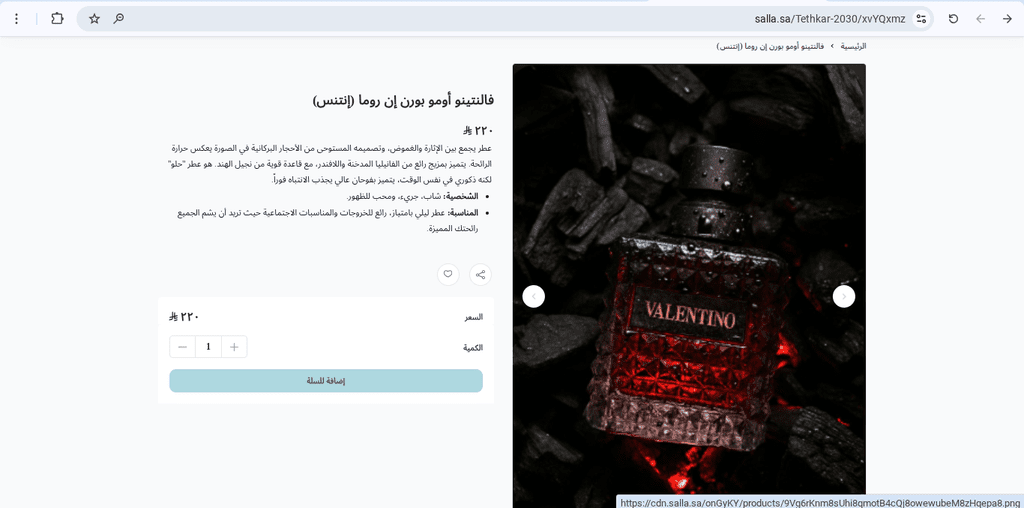
Task: Share this product via share icon
Action: pos(481,274)
